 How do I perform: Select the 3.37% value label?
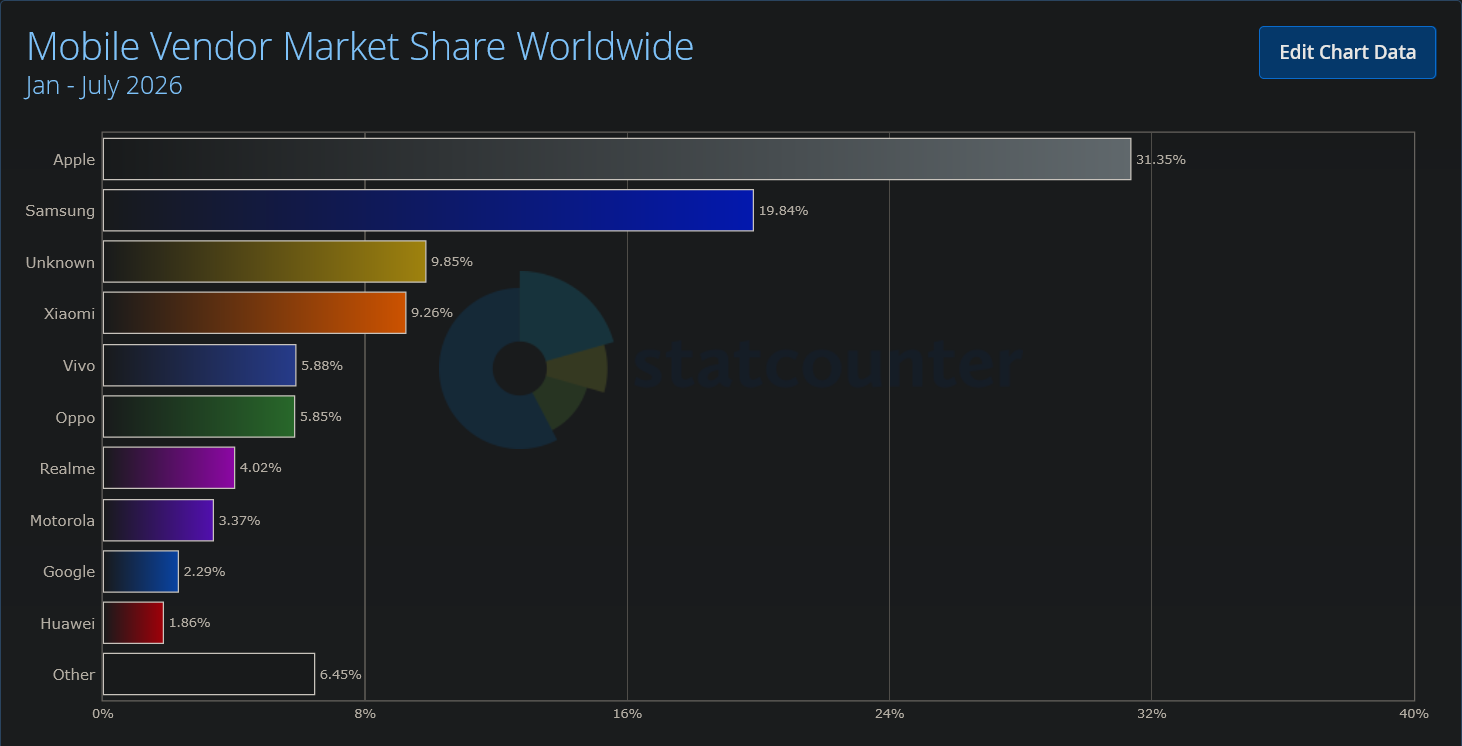point(240,521)
